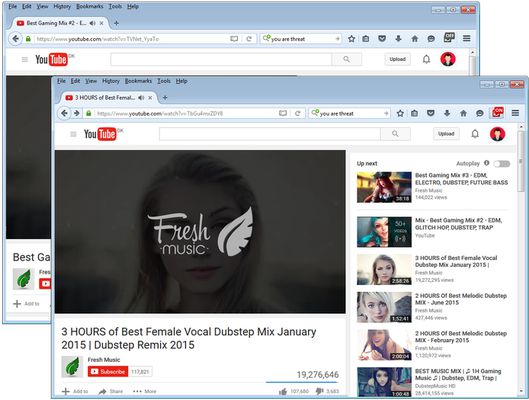Open notifications bell in front window
Screen dimensions: 529x400
pyautogui.click(x=475, y=134)
